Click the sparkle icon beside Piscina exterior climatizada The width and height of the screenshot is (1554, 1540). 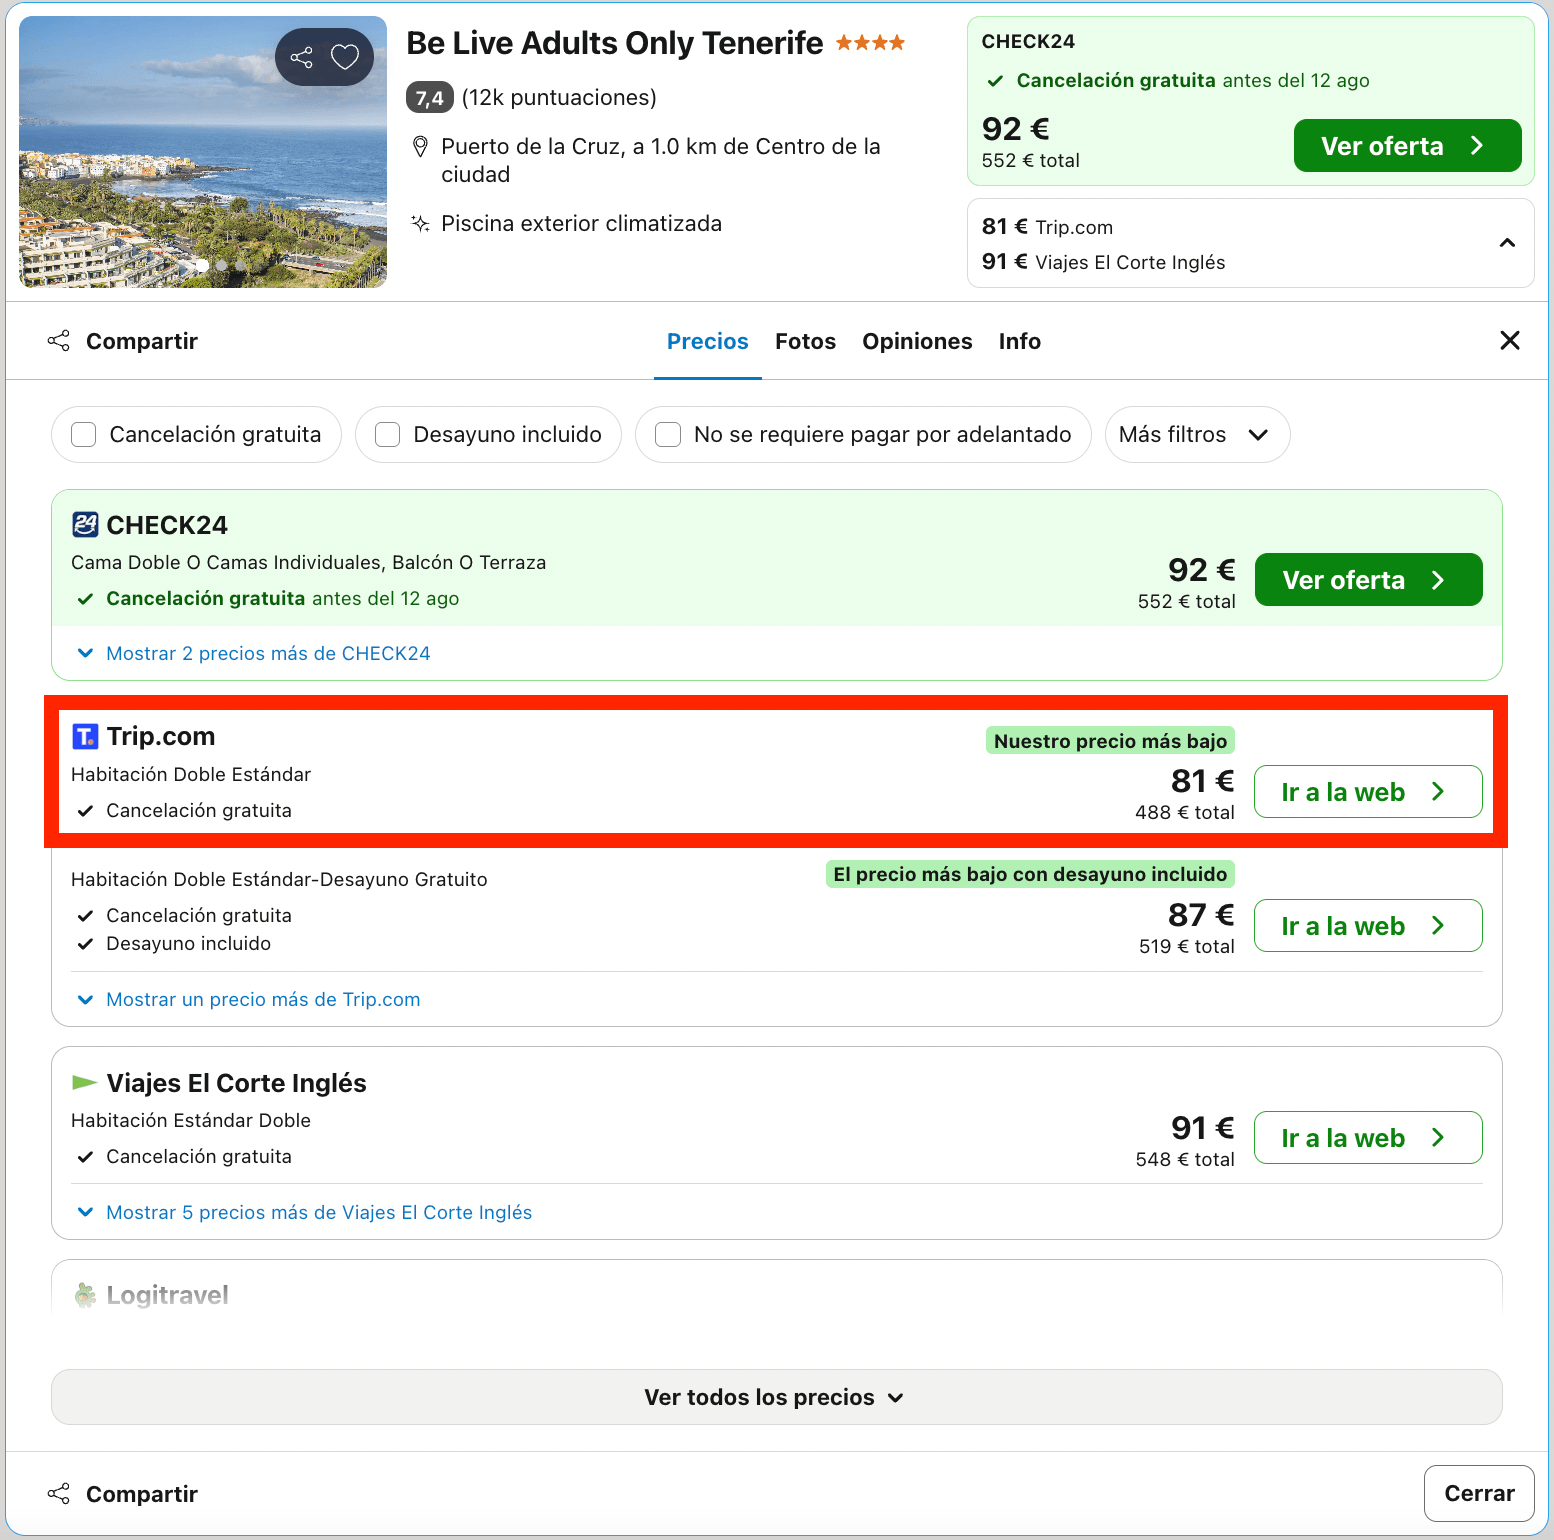pyautogui.click(x=421, y=223)
